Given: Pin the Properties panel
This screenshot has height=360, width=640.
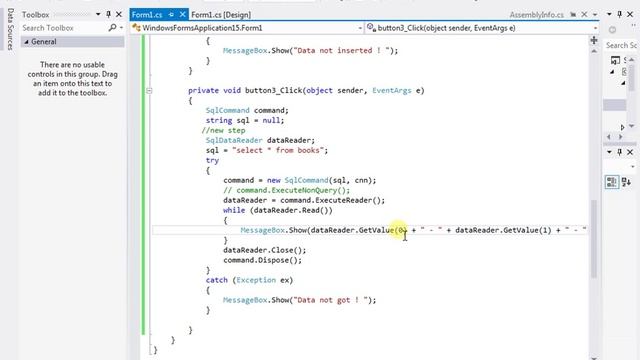Looking at the screenshot, I should (619, 152).
